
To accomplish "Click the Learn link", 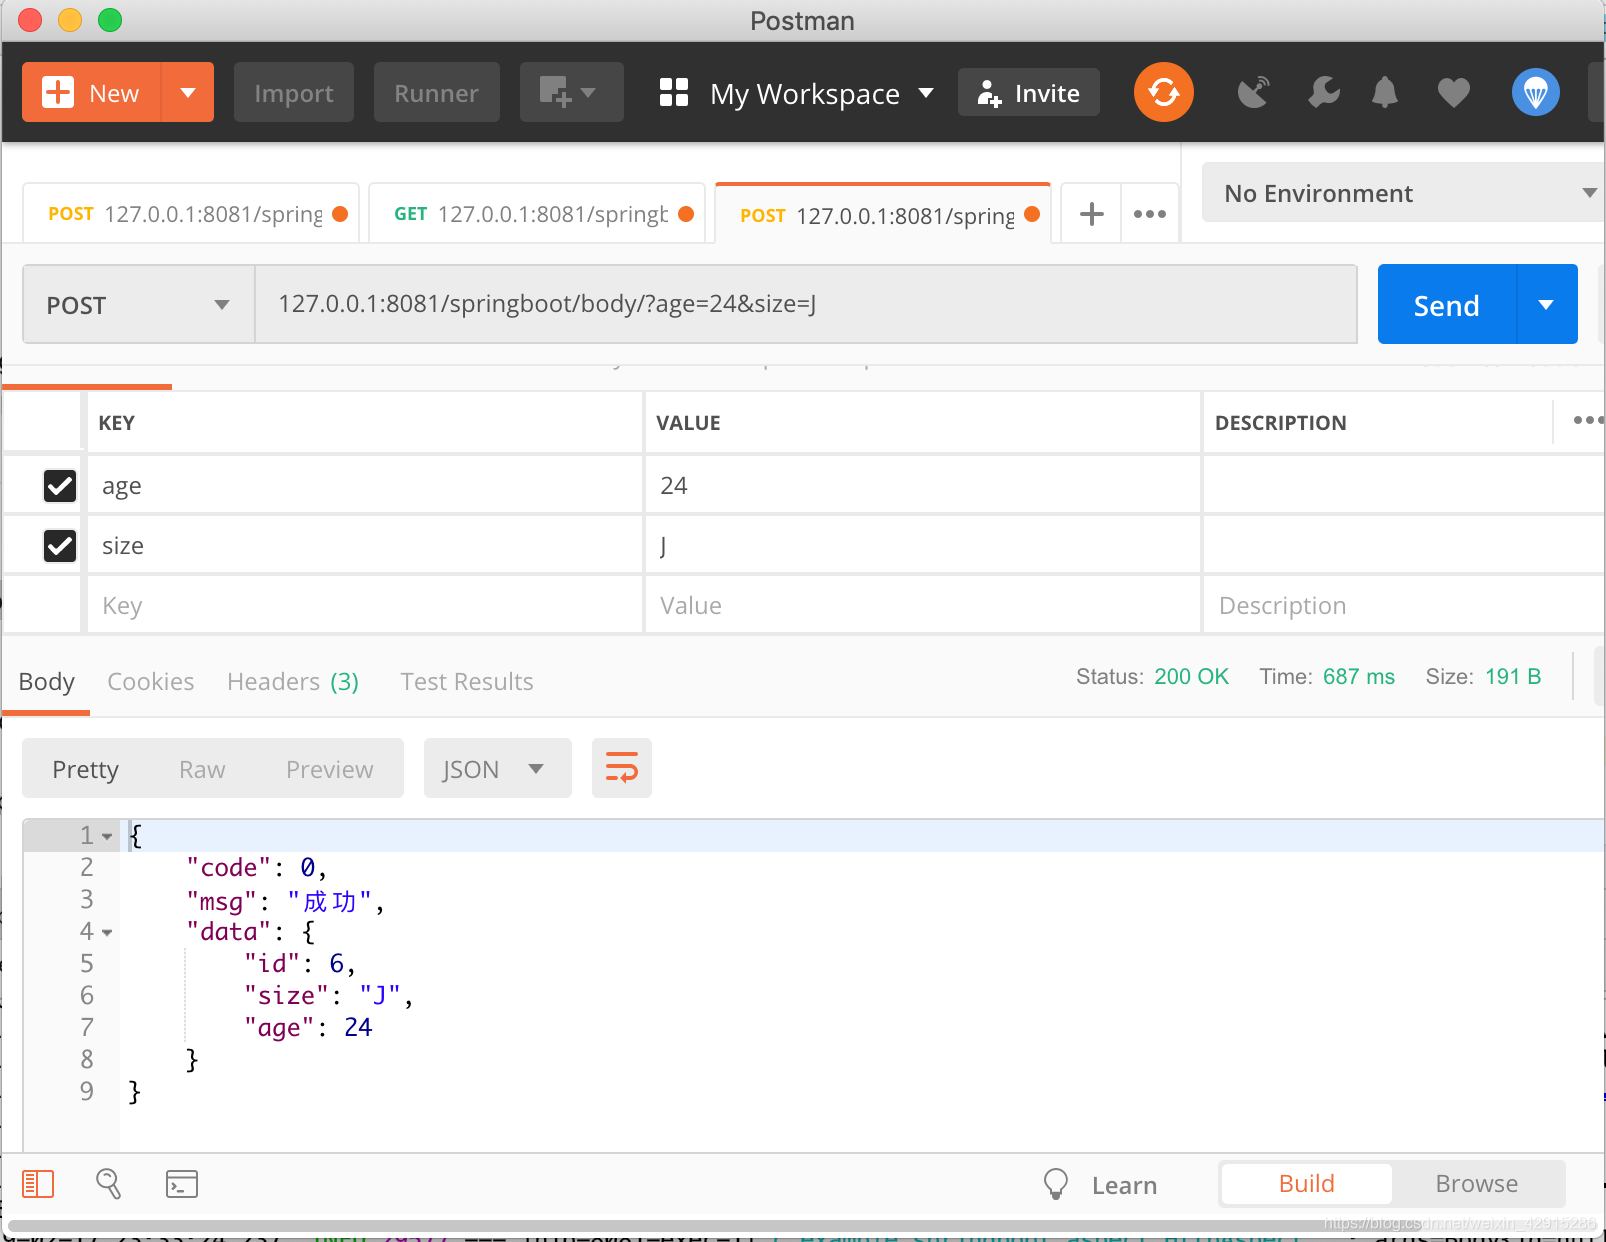I will (x=1124, y=1185).
